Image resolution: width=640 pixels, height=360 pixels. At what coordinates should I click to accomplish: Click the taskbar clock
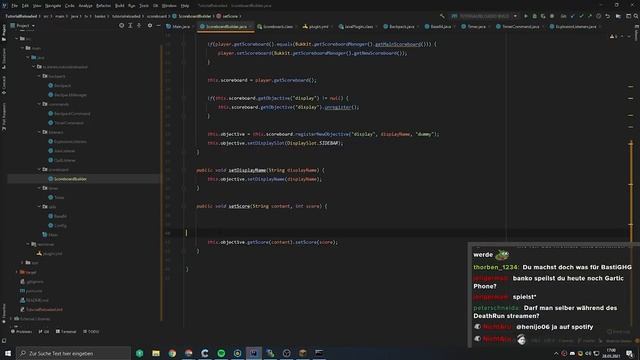tap(611, 353)
